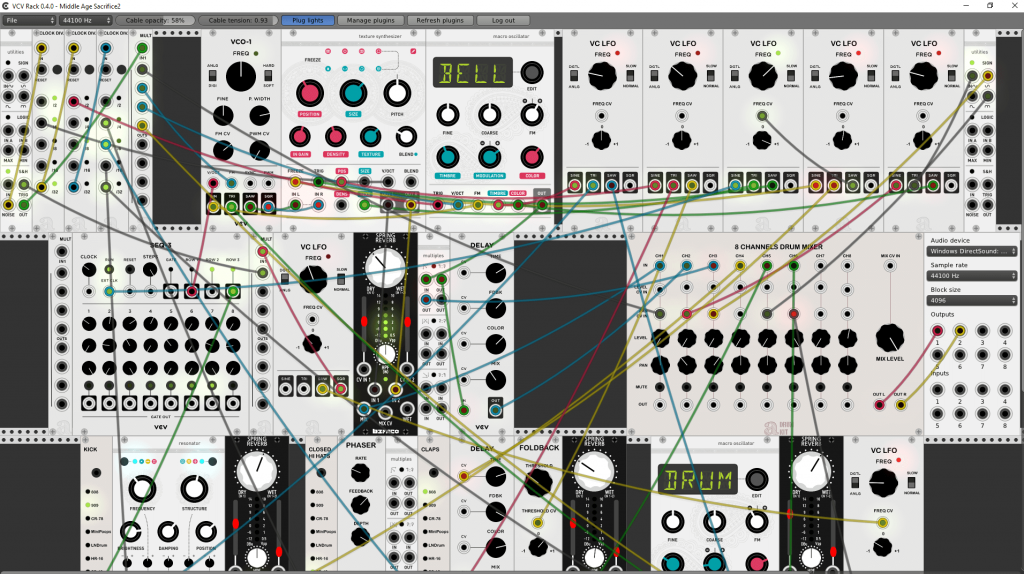Screen dimensions: 1024x574
Task: Click the TIMBRE knob on the BELL oscillator
Action: (x=447, y=157)
